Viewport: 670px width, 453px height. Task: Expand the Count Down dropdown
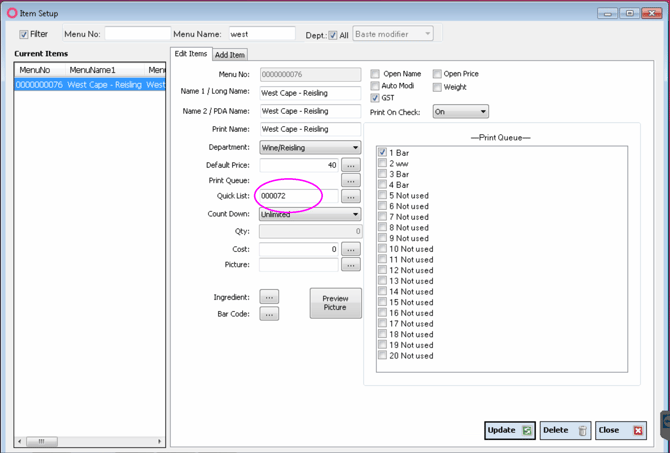[310, 215]
